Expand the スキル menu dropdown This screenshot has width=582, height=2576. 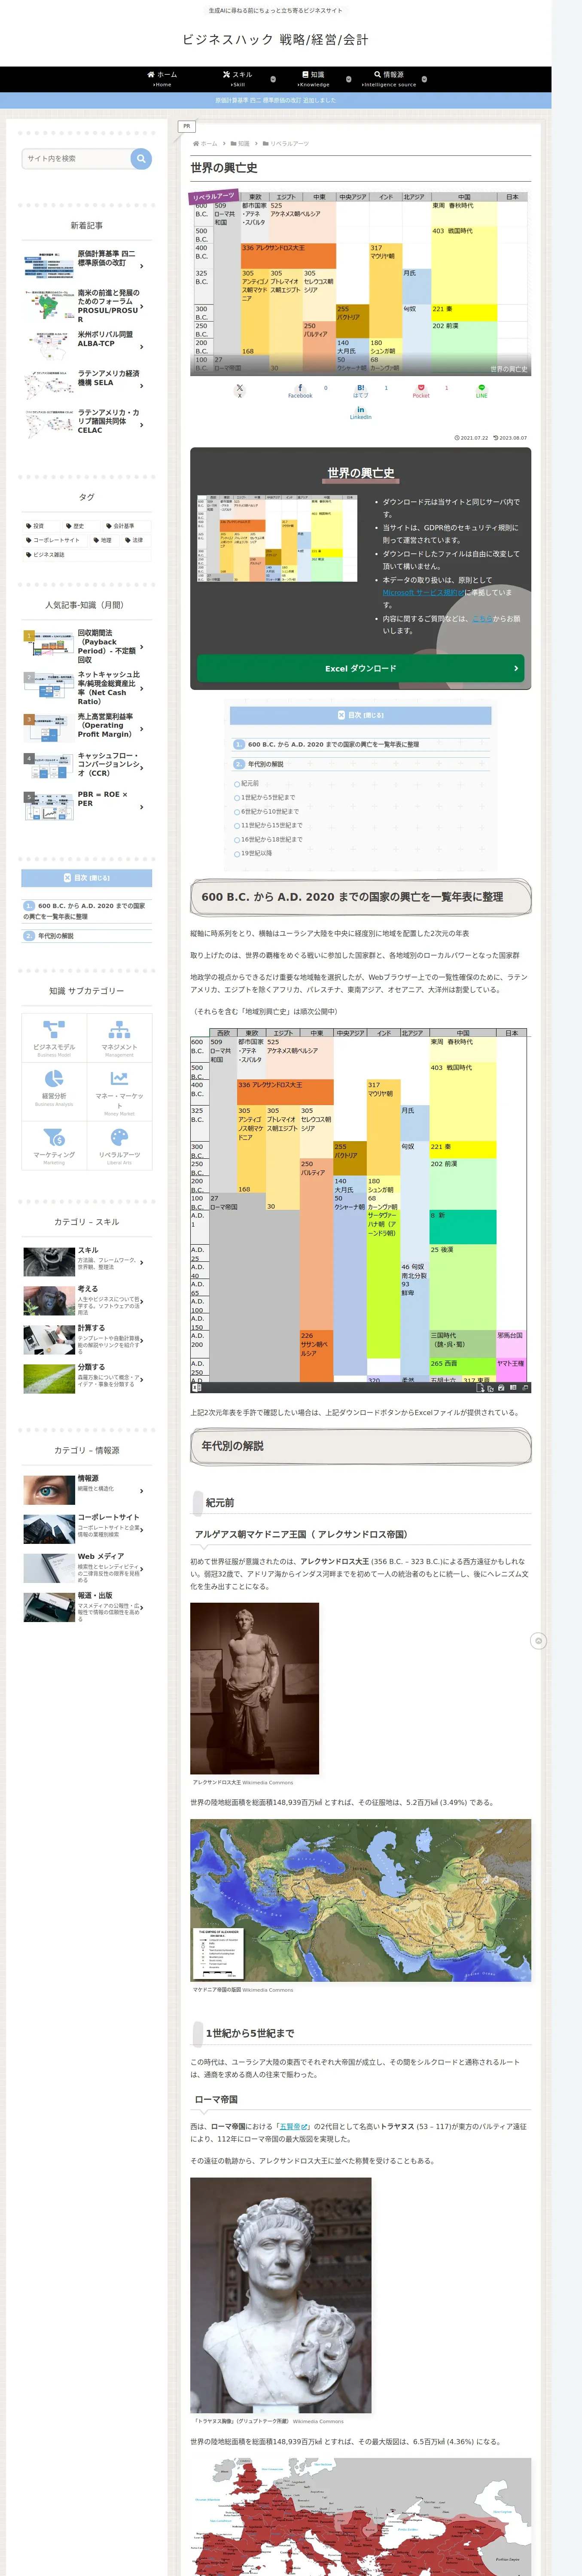click(x=274, y=79)
